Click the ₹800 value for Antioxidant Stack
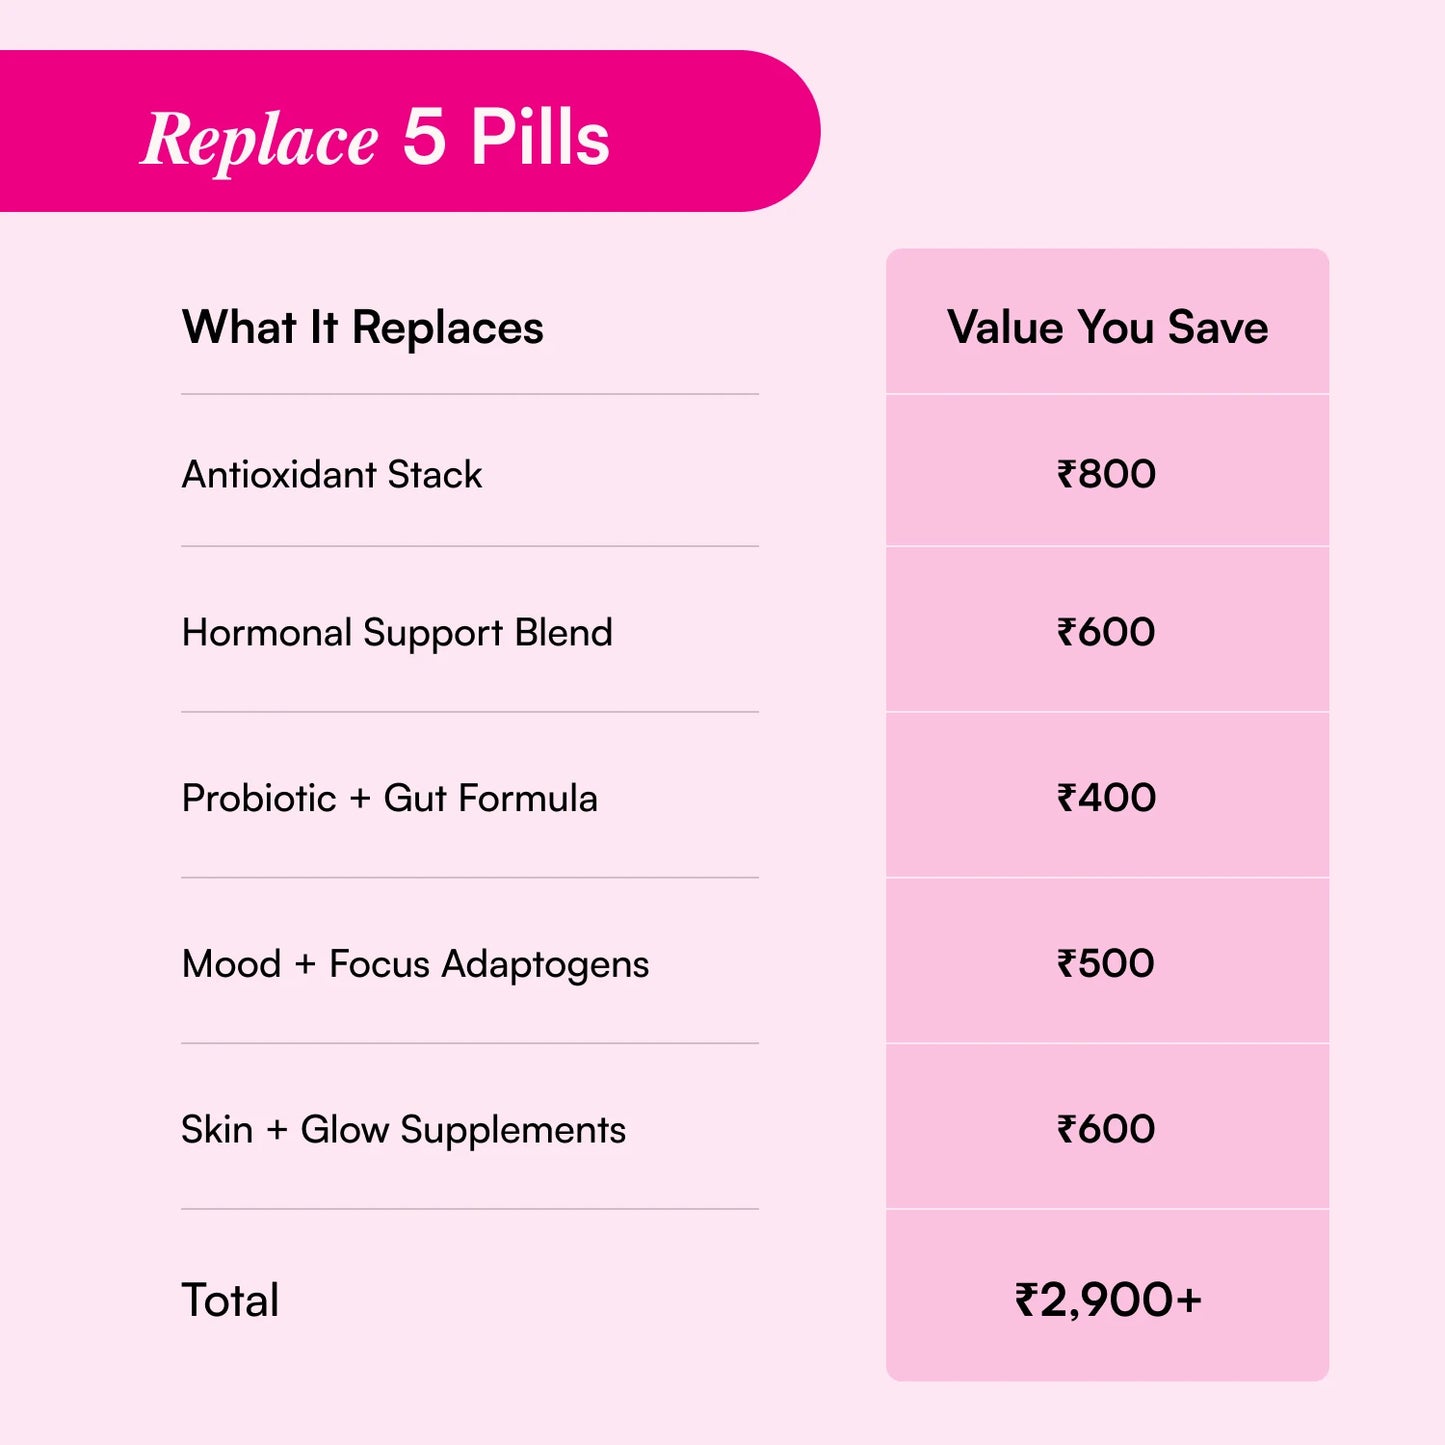 (1106, 474)
